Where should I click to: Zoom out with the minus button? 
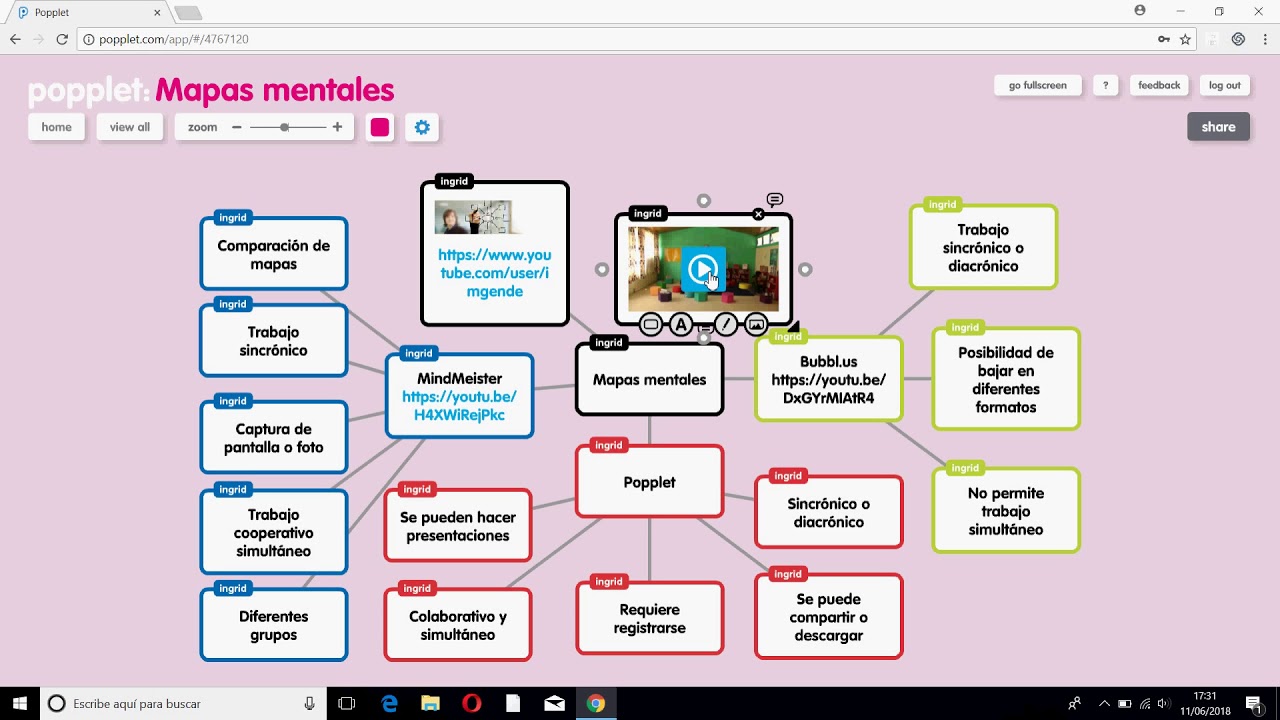click(237, 127)
